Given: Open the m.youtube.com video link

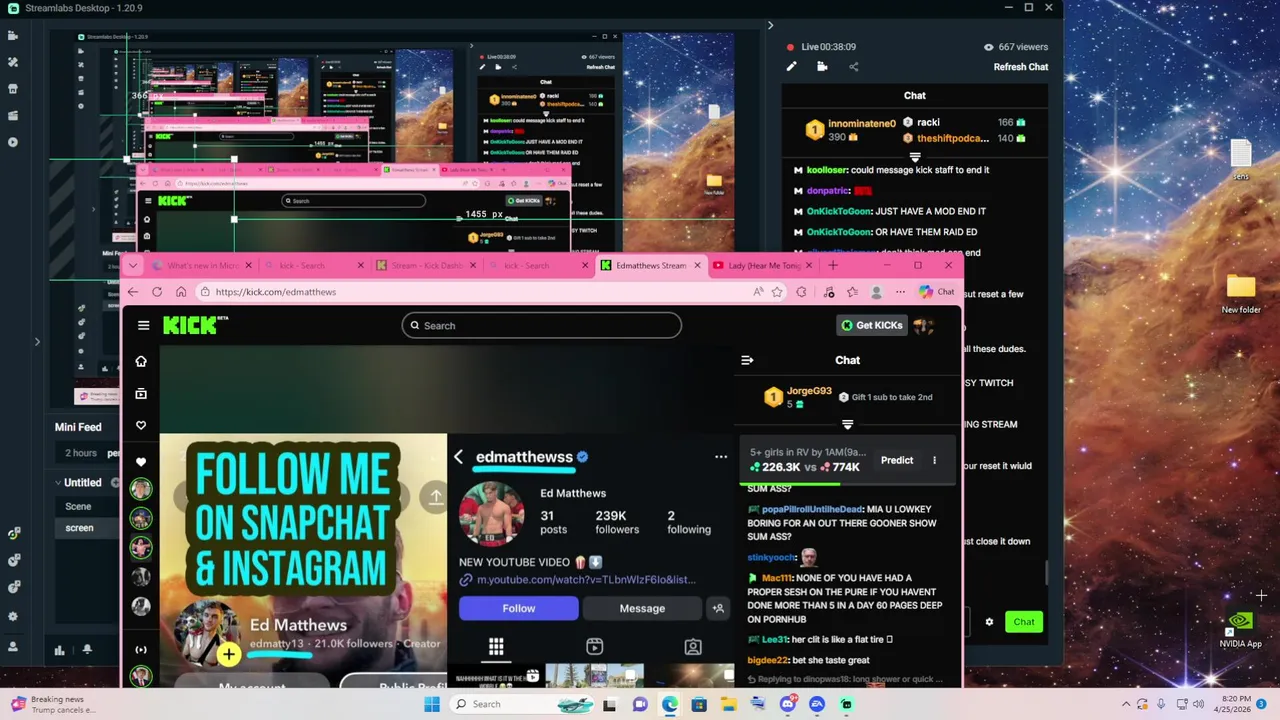Looking at the screenshot, I should [585, 580].
